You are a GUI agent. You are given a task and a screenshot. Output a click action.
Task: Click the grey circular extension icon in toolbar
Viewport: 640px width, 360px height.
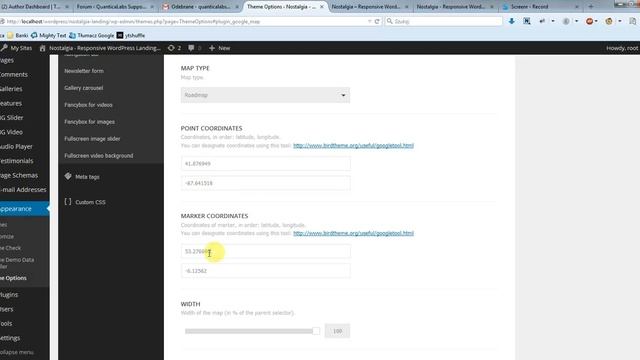coord(566,21)
